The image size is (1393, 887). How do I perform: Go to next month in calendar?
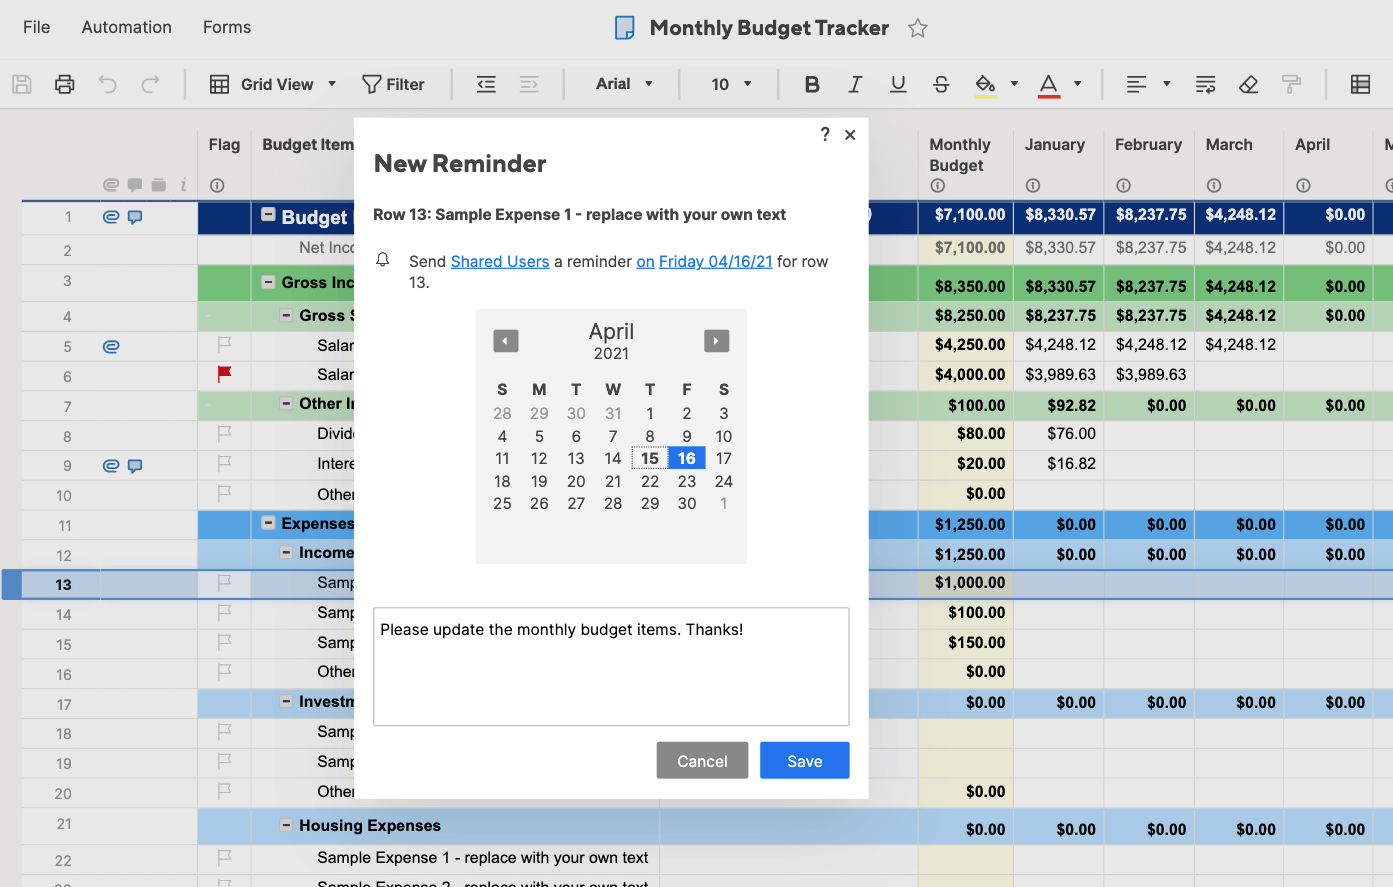(x=716, y=341)
